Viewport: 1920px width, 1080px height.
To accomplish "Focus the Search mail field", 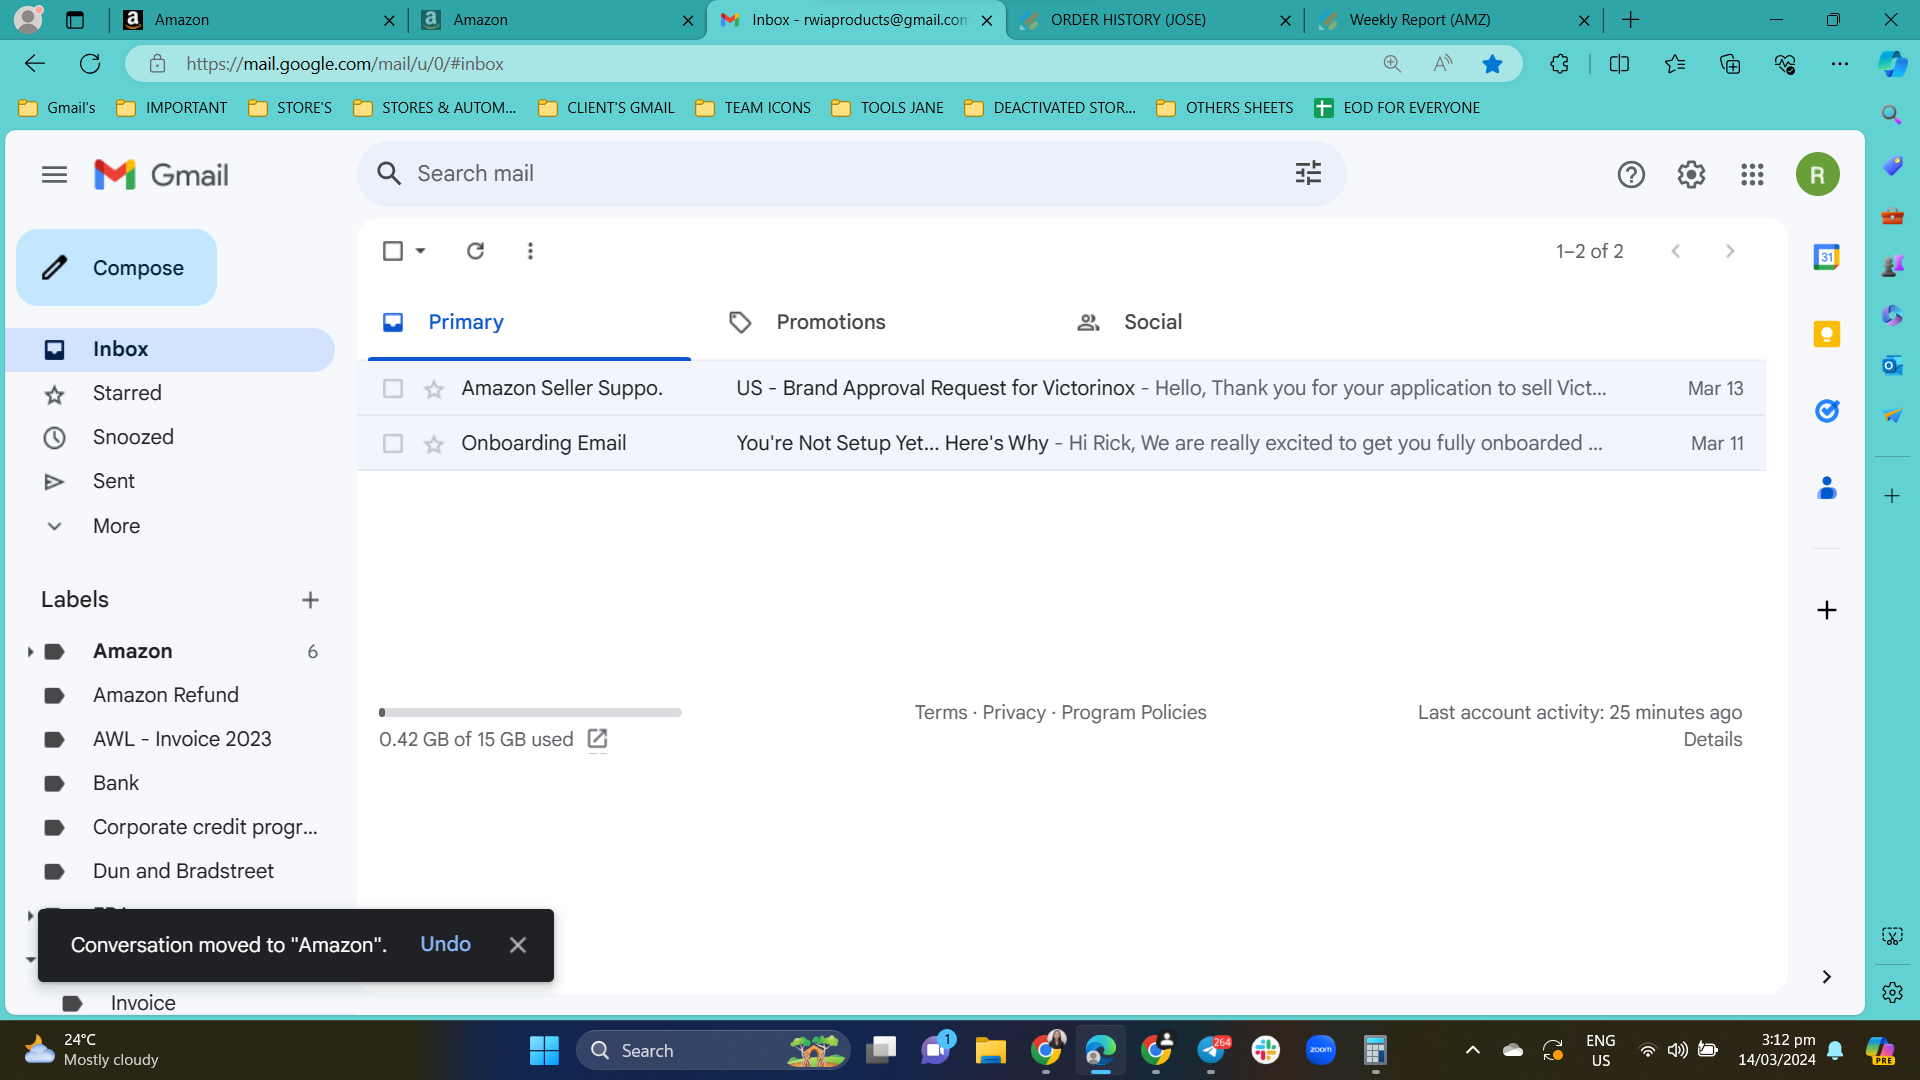I will pyautogui.click(x=850, y=174).
